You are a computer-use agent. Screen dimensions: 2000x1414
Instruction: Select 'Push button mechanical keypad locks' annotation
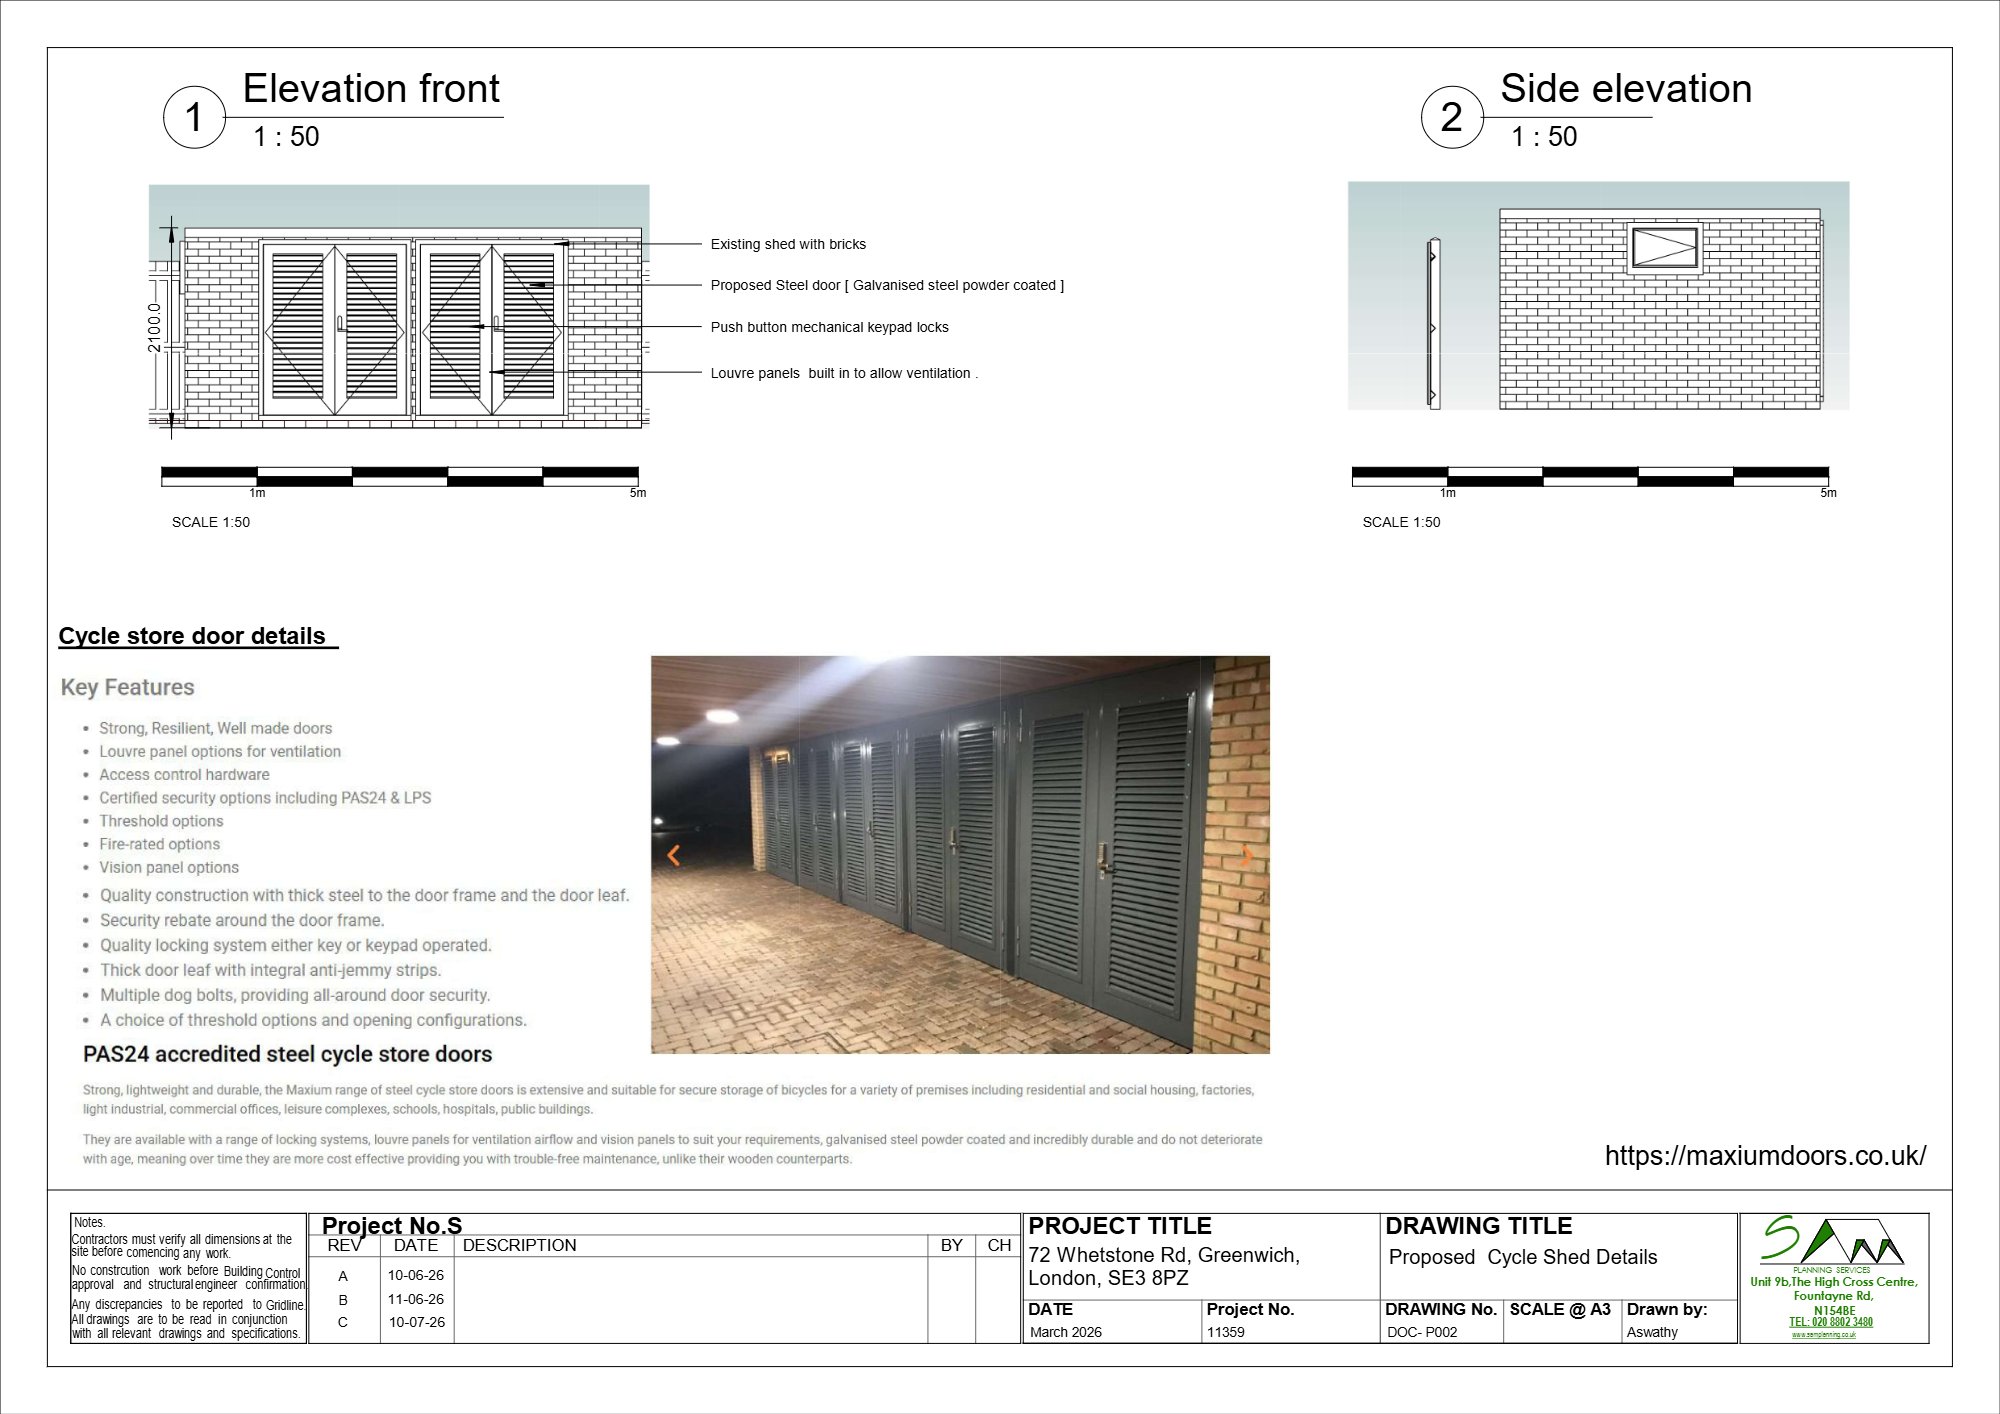829,327
